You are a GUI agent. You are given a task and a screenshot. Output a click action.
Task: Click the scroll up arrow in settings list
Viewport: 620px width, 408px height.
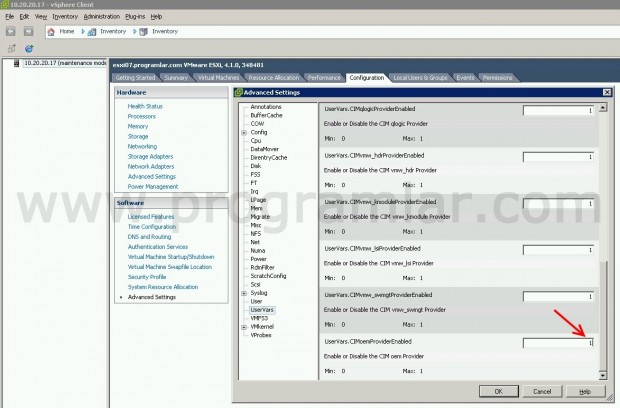603,107
